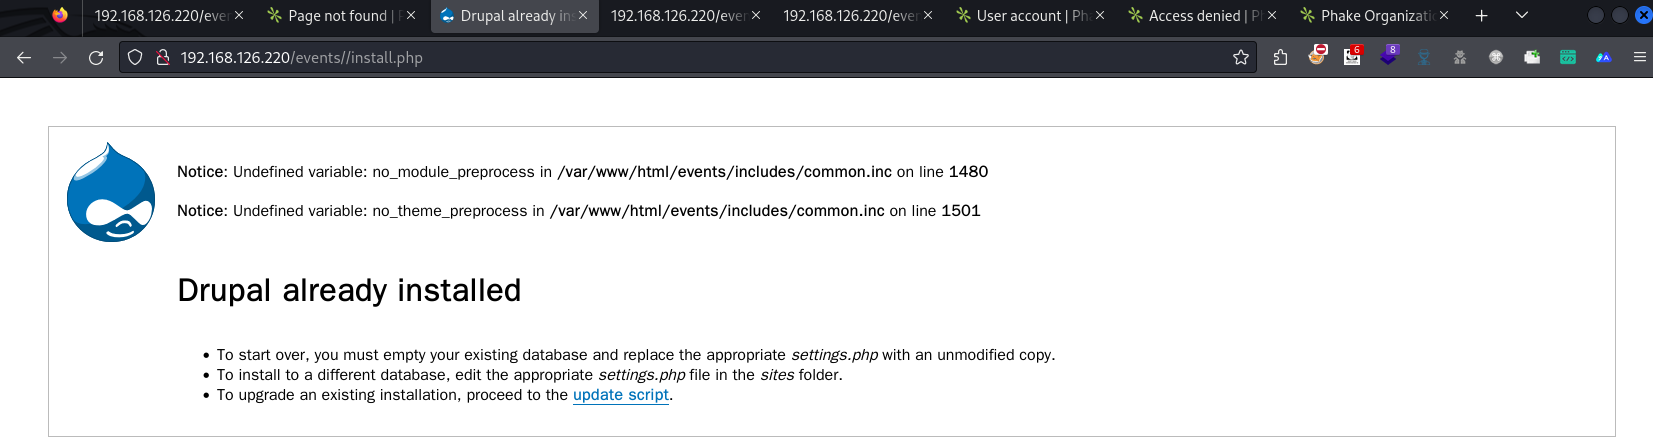Click the Drupal already installed heading
This screenshot has height=444, width=1653.
pyautogui.click(x=349, y=290)
